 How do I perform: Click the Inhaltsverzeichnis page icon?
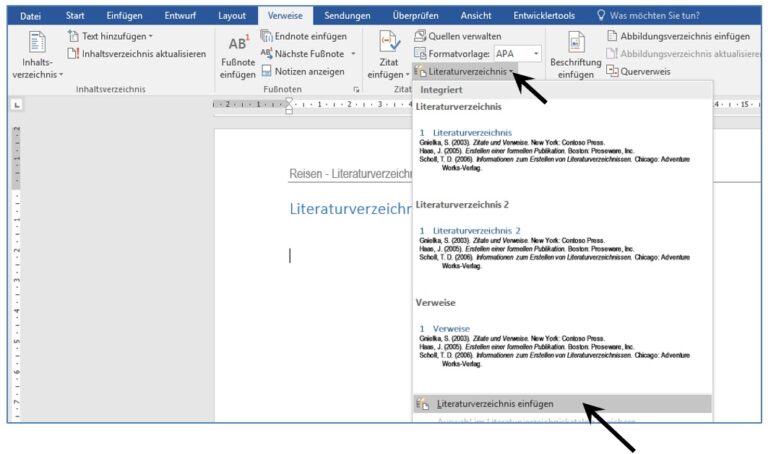[x=37, y=42]
